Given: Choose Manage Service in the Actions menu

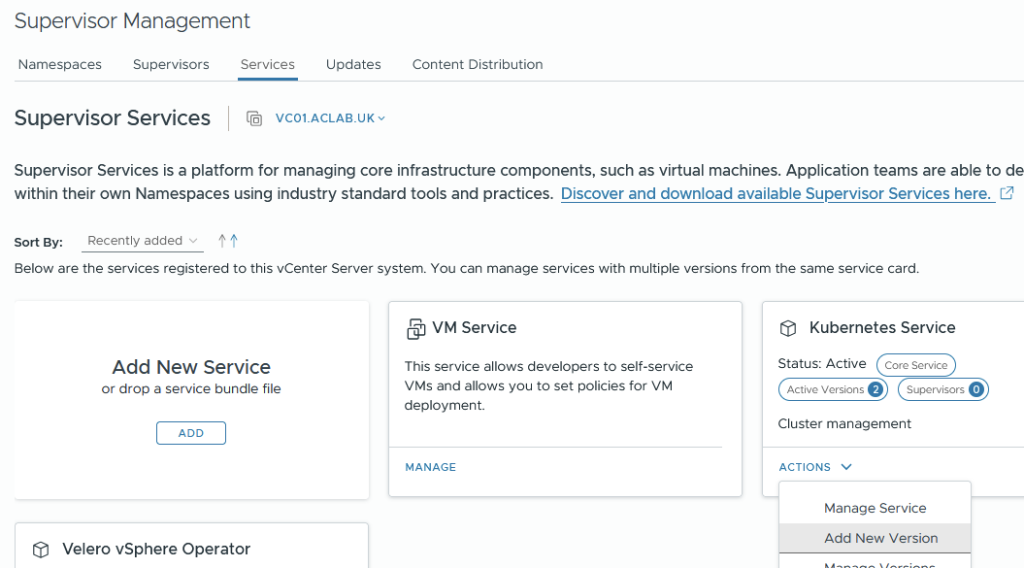Looking at the screenshot, I should tap(875, 508).
